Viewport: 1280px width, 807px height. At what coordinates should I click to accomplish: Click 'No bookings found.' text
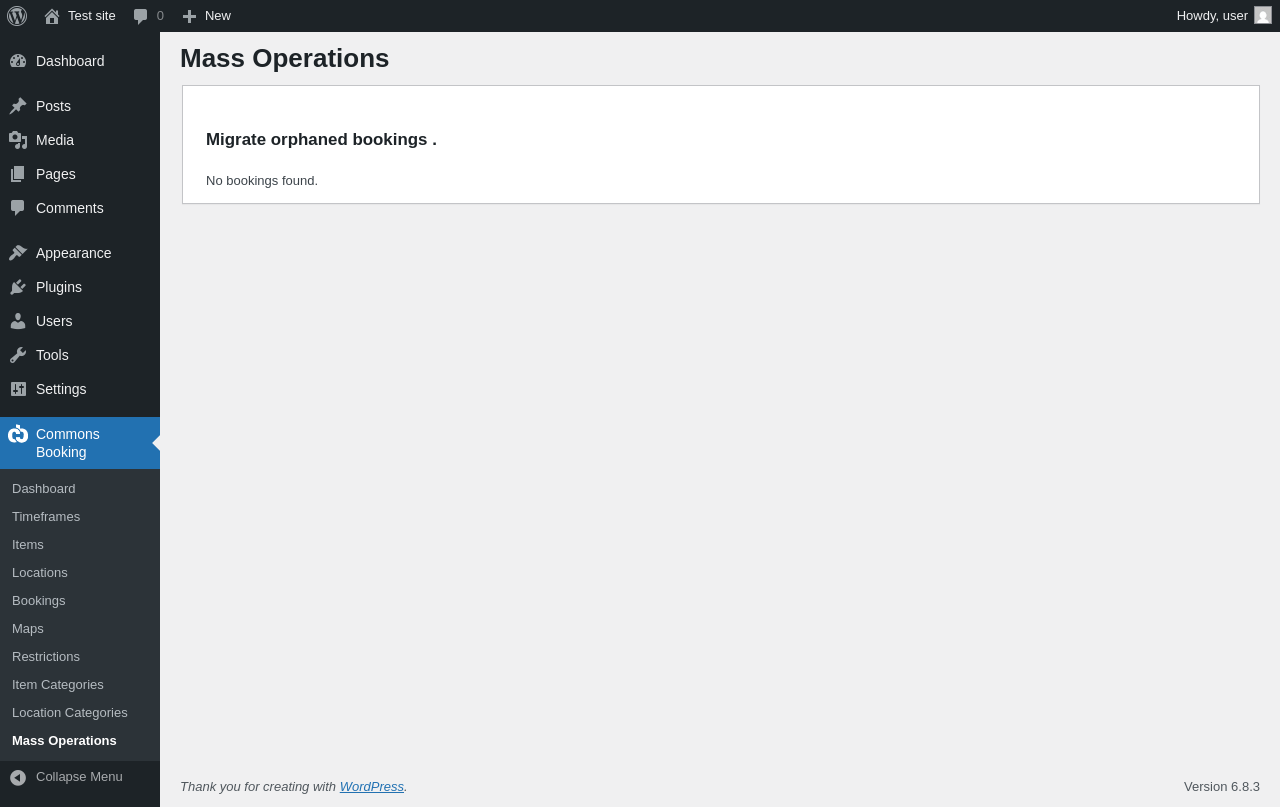pos(262,181)
